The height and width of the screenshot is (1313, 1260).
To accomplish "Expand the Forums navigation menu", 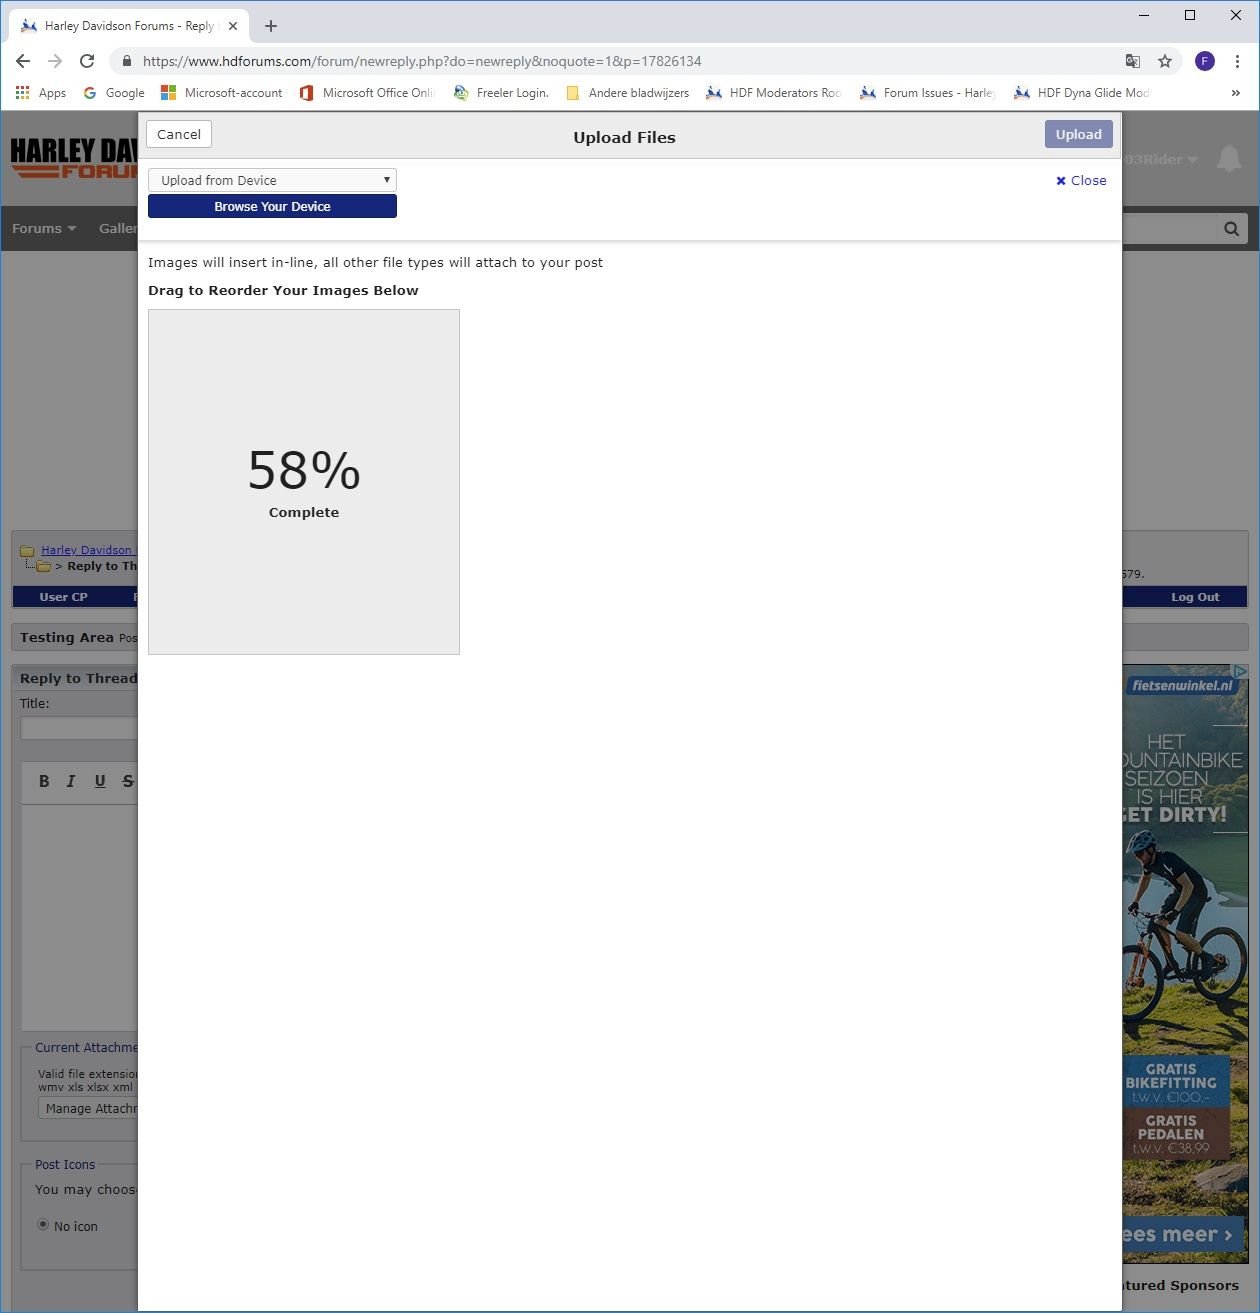I will click(x=44, y=229).
